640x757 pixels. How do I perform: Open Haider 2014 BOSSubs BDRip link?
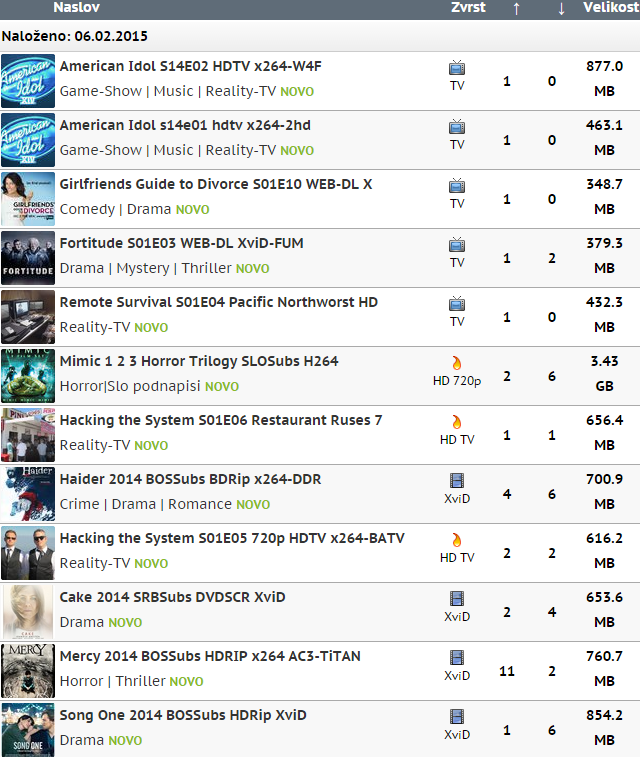pos(190,479)
